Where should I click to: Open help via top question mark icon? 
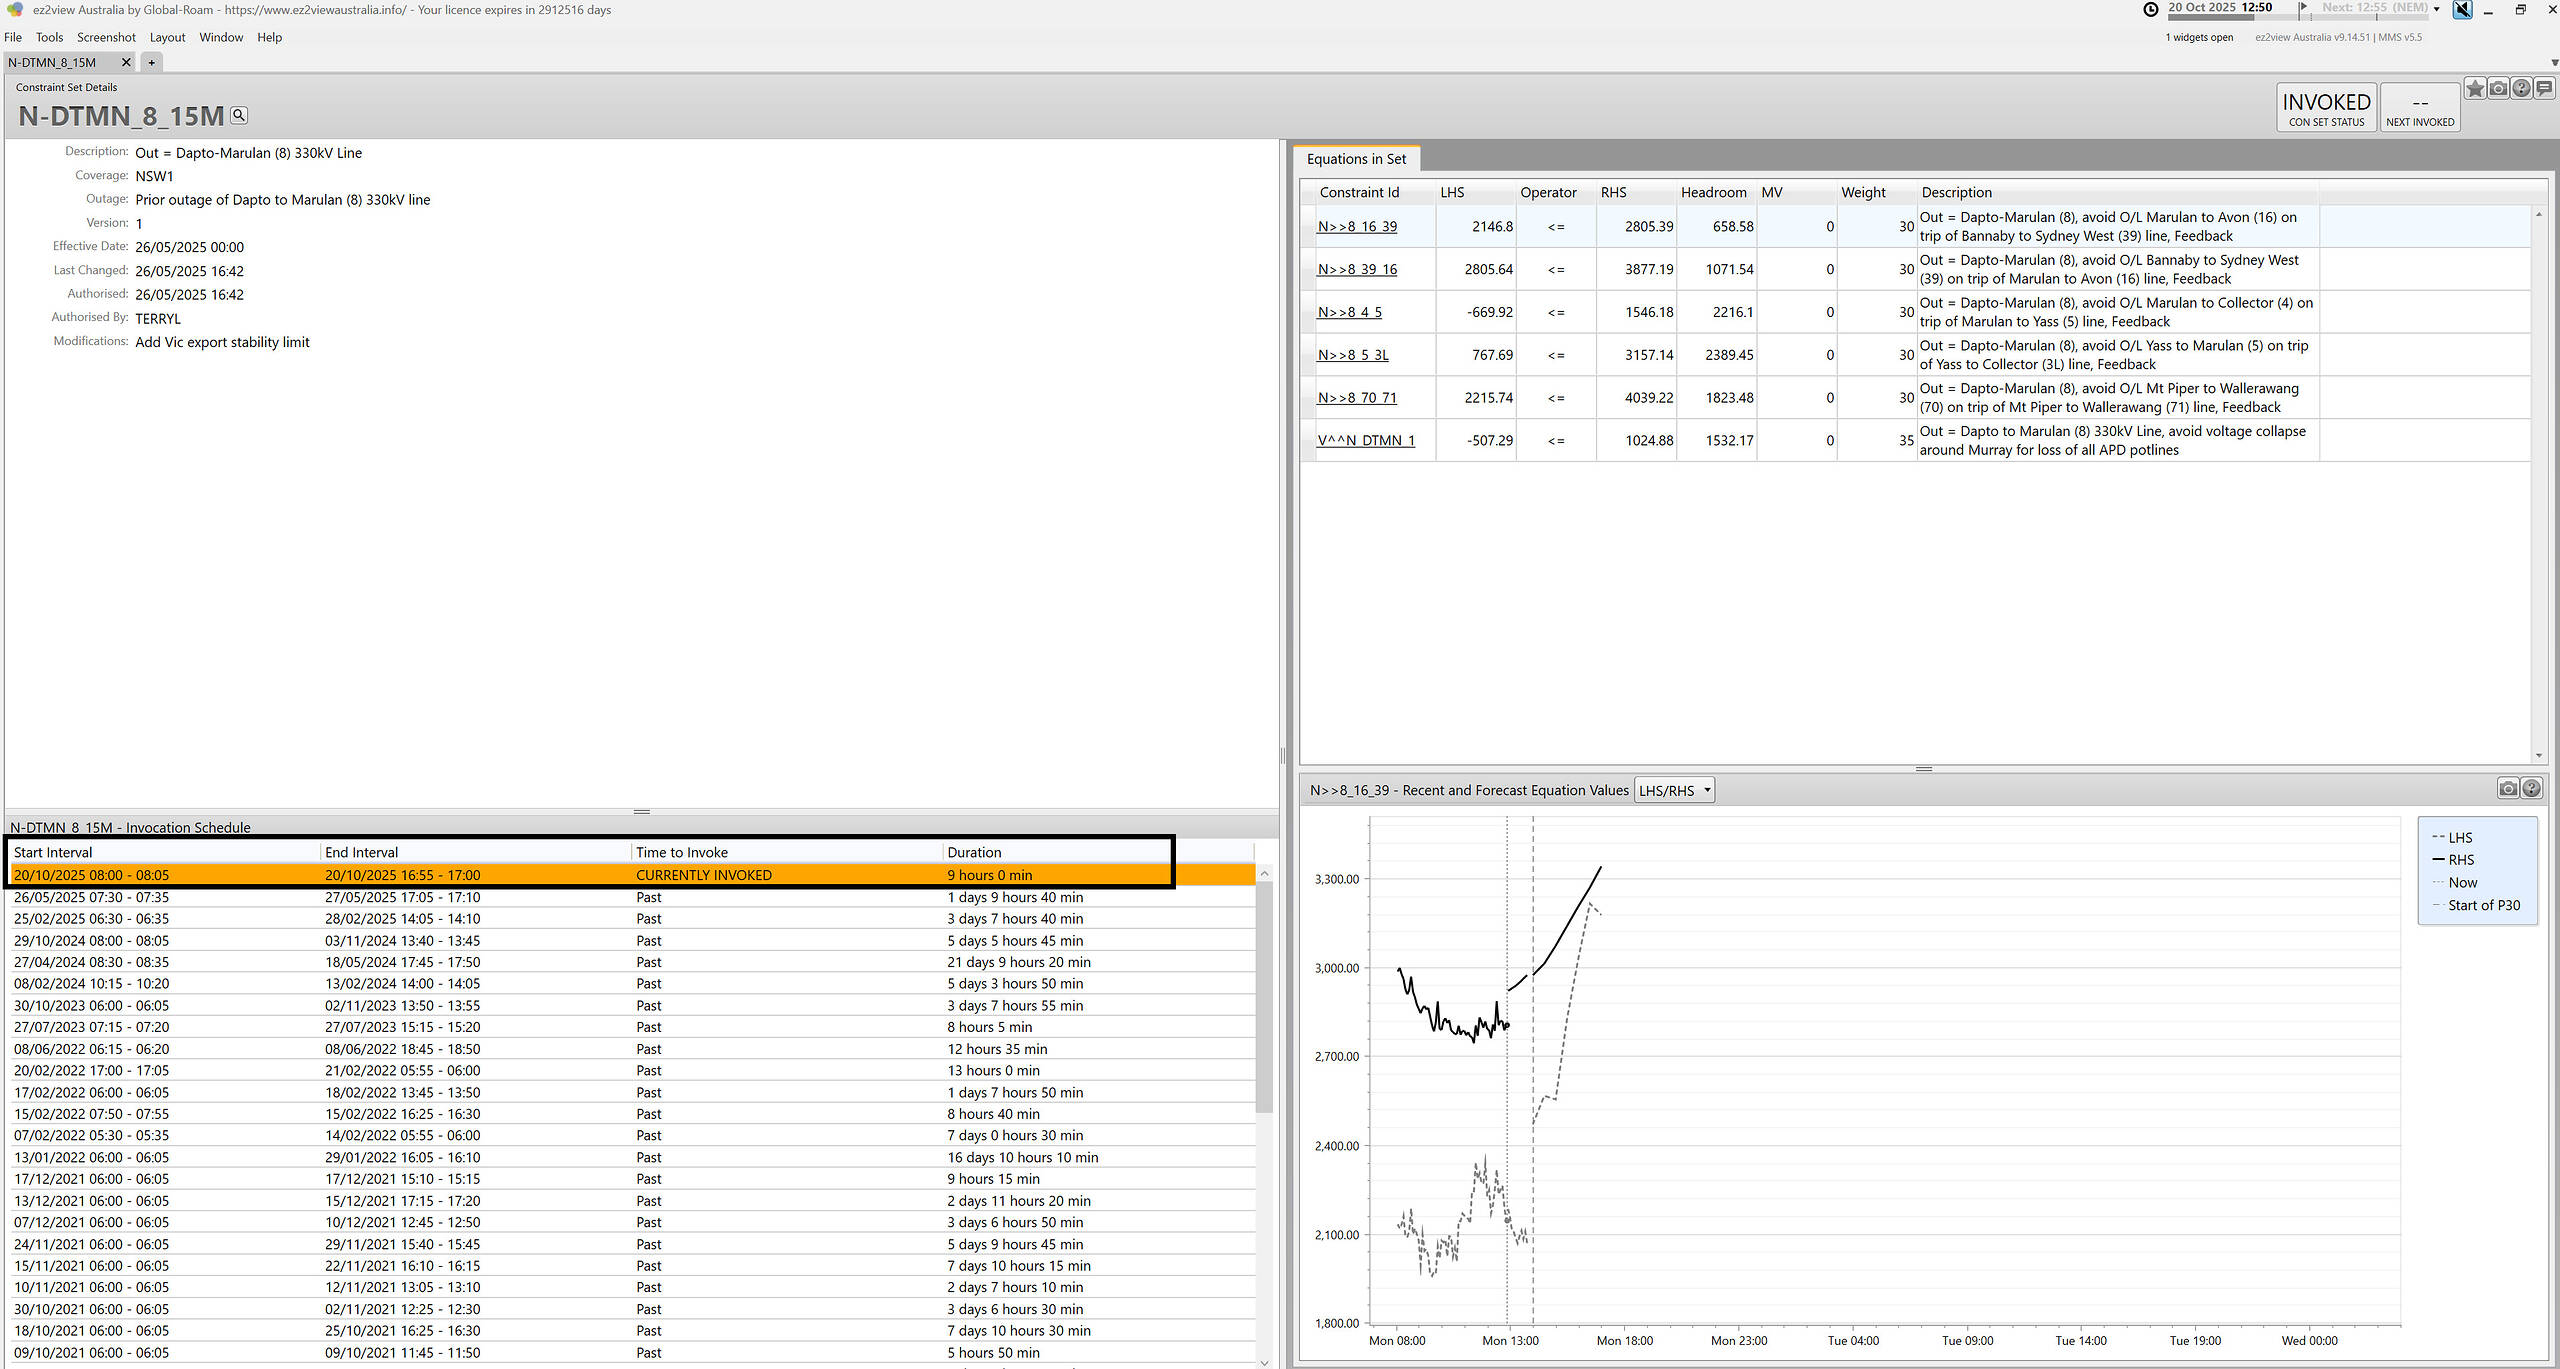pos(2521,89)
